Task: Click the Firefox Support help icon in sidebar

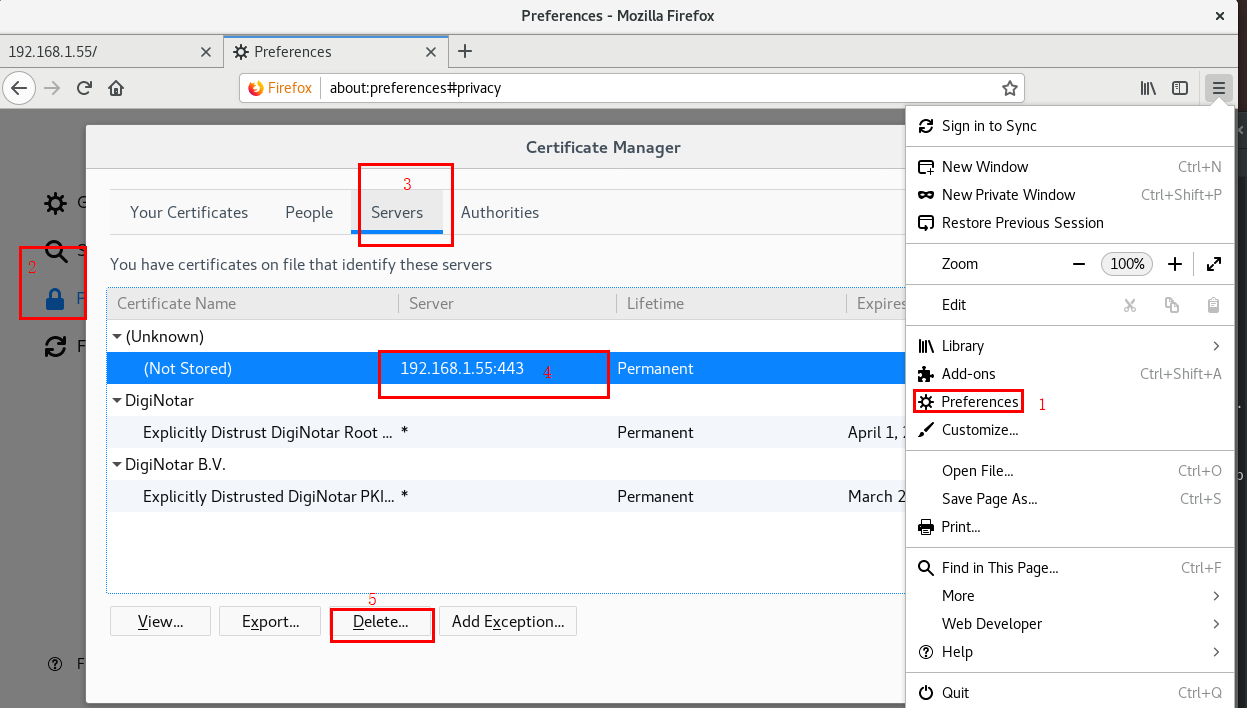Action: [x=56, y=664]
